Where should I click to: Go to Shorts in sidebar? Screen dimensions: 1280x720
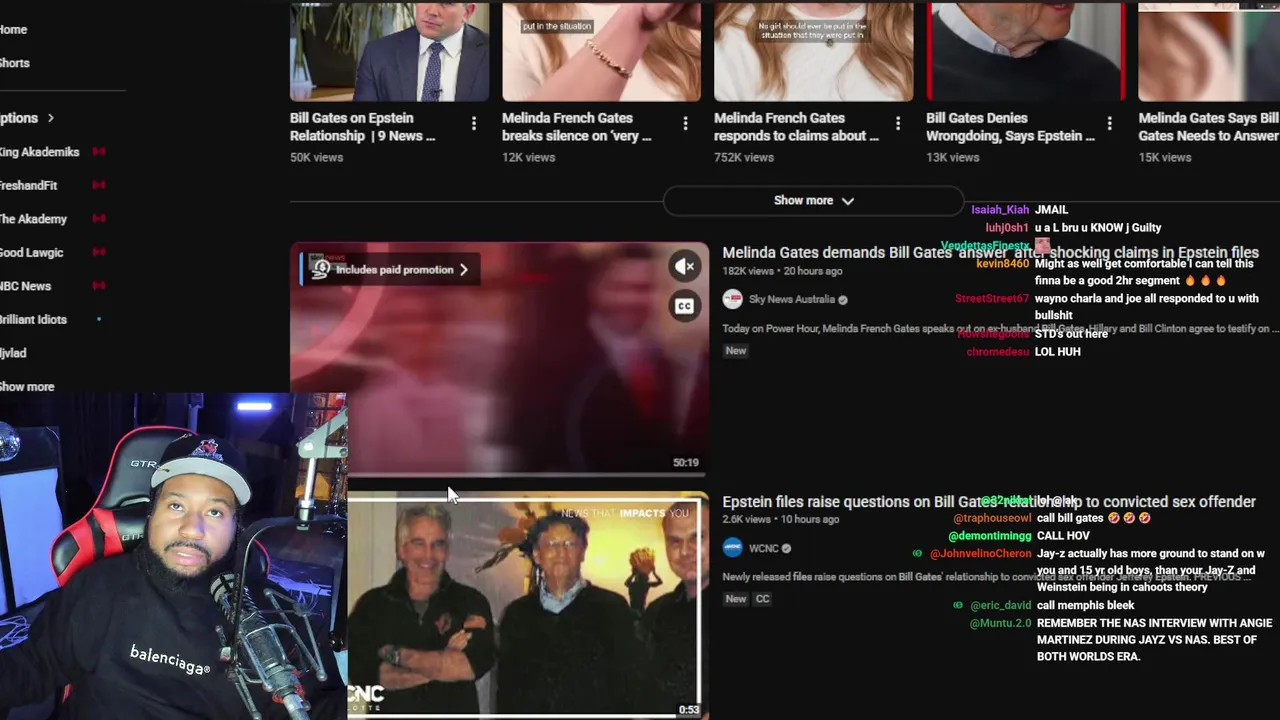point(14,63)
